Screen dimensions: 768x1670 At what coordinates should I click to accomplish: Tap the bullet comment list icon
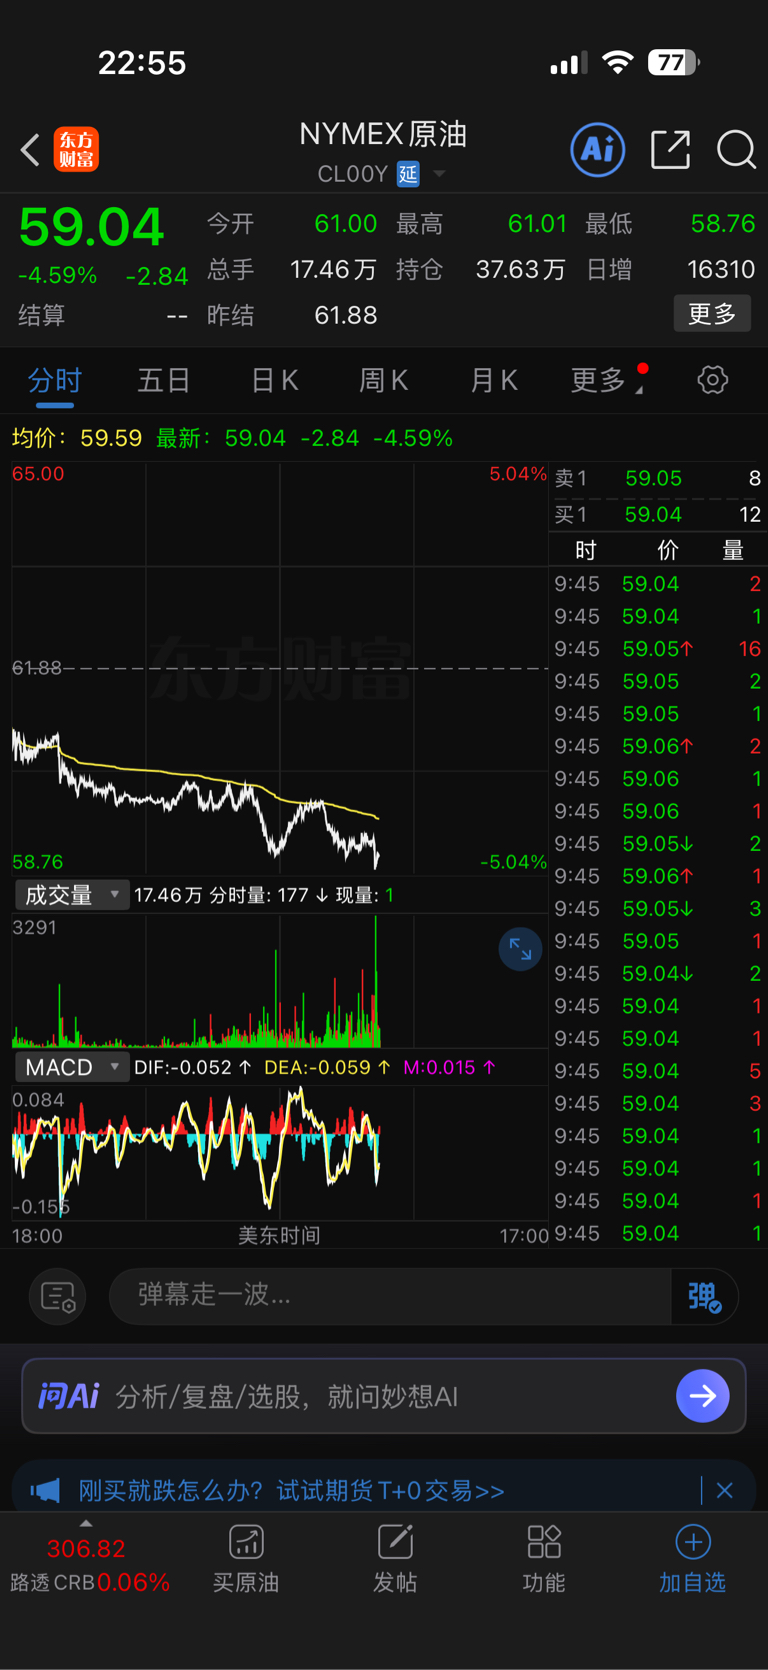[x=58, y=1297]
